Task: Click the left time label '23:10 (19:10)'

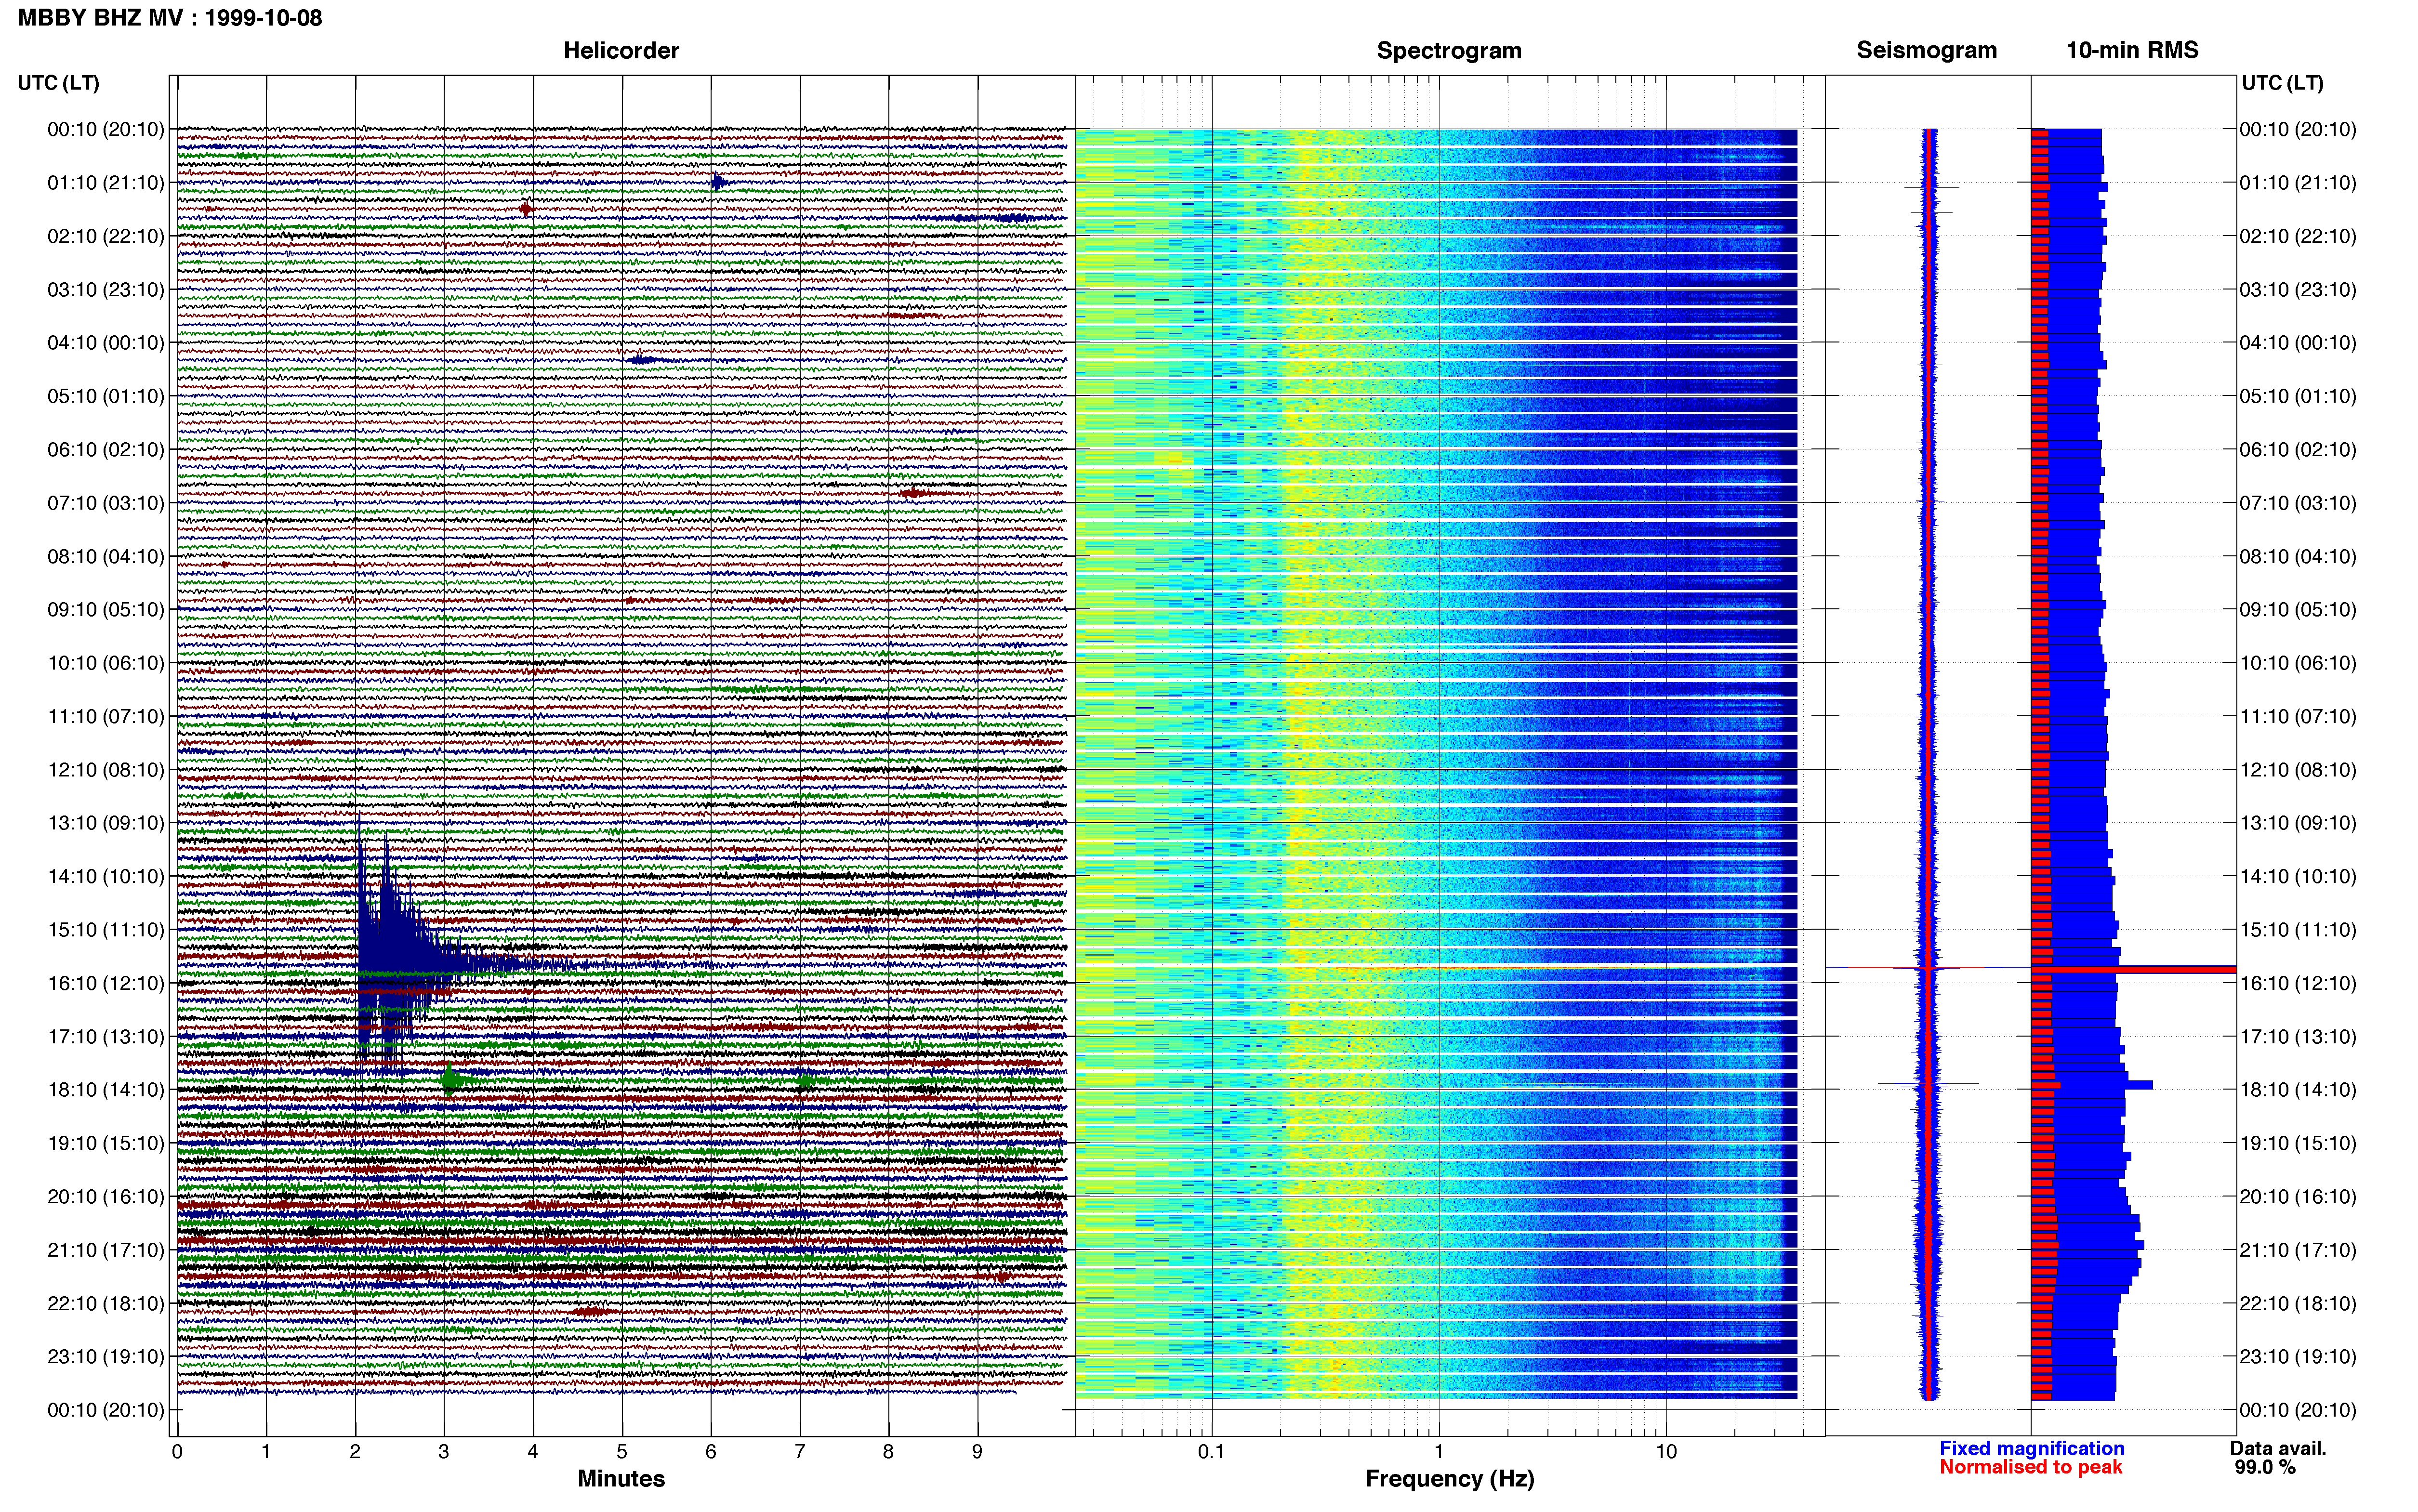Action: click(106, 1357)
